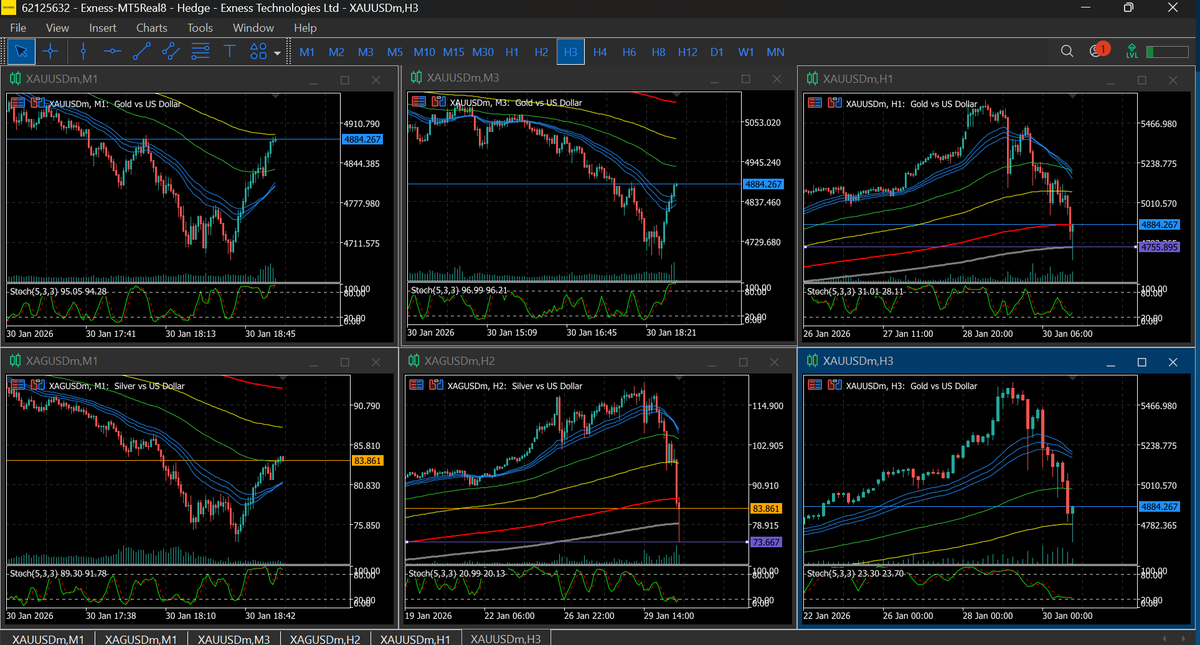Toggle the active H3 timeframe button
Screen dimensions: 1200x645
coord(571,52)
